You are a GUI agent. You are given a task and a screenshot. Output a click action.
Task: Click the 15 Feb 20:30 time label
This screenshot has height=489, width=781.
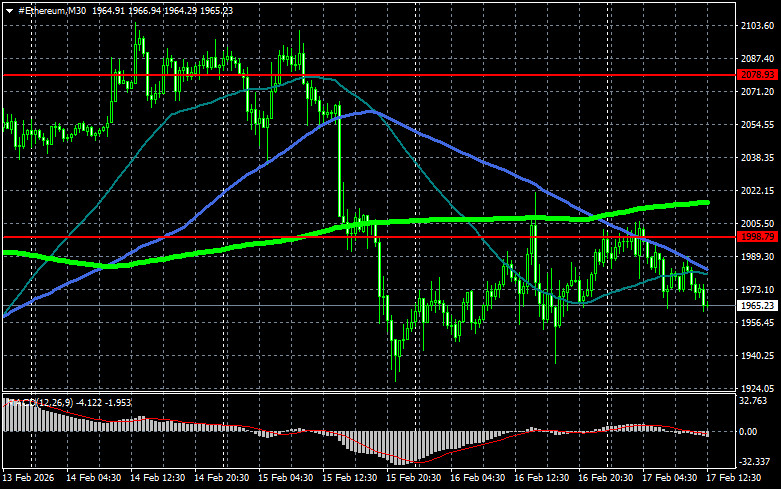coord(413,478)
